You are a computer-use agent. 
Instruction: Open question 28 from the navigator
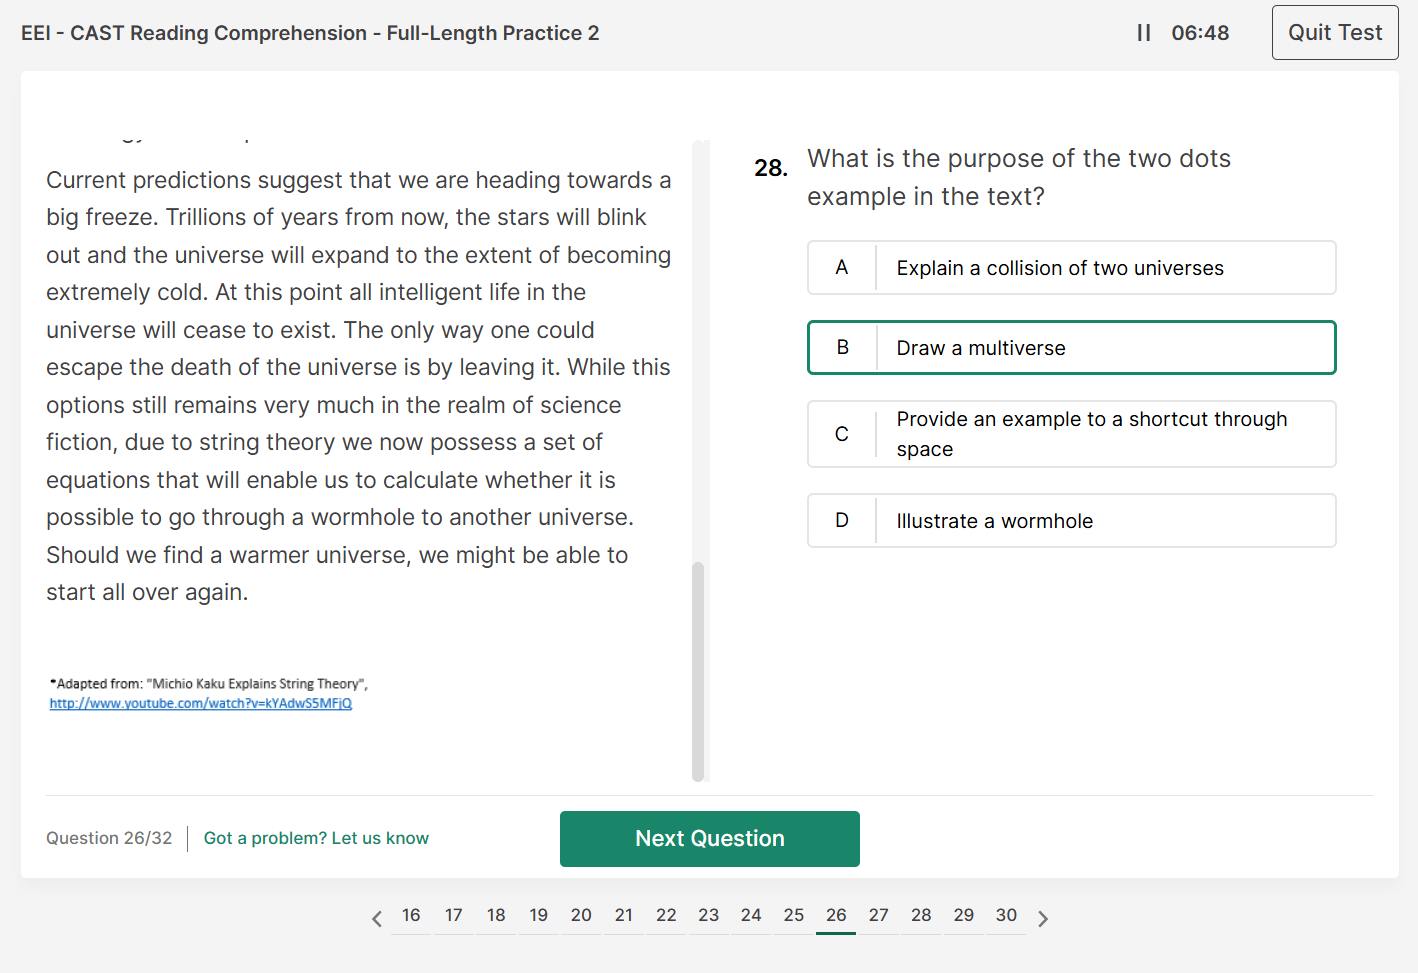pos(921,915)
